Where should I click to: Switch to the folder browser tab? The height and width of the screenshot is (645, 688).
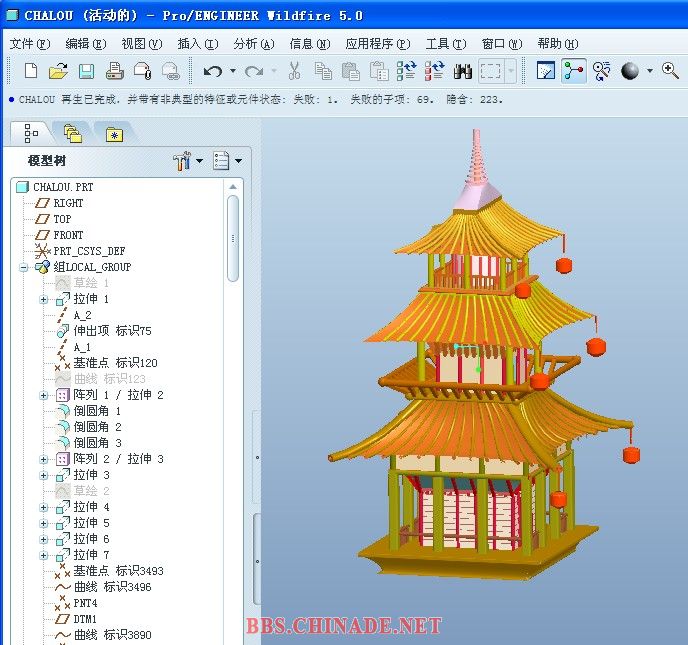[x=72, y=133]
